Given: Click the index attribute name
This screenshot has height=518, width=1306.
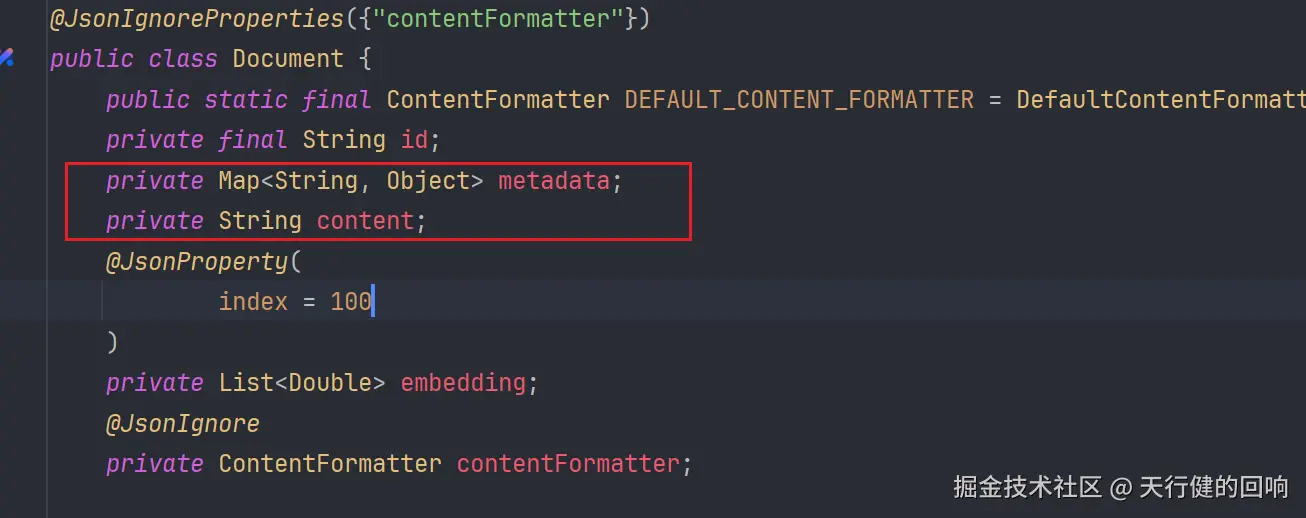Looking at the screenshot, I should 253,302.
